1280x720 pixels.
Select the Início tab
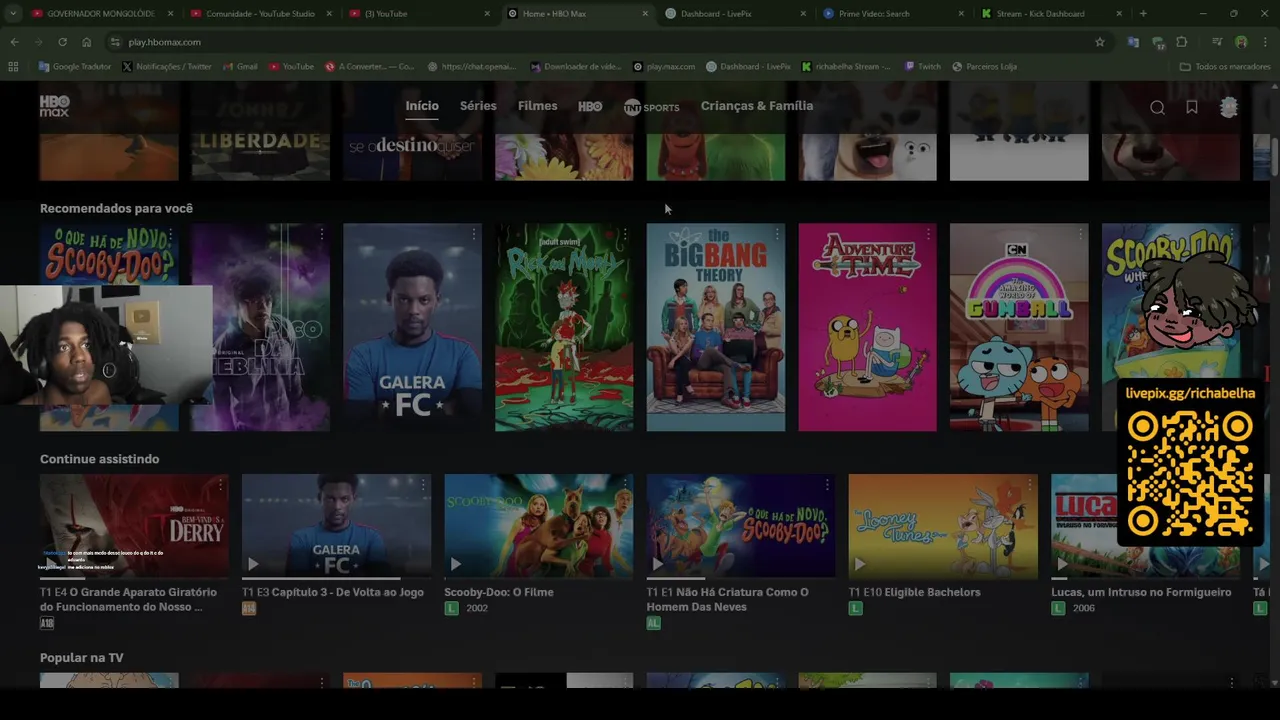[422, 106]
